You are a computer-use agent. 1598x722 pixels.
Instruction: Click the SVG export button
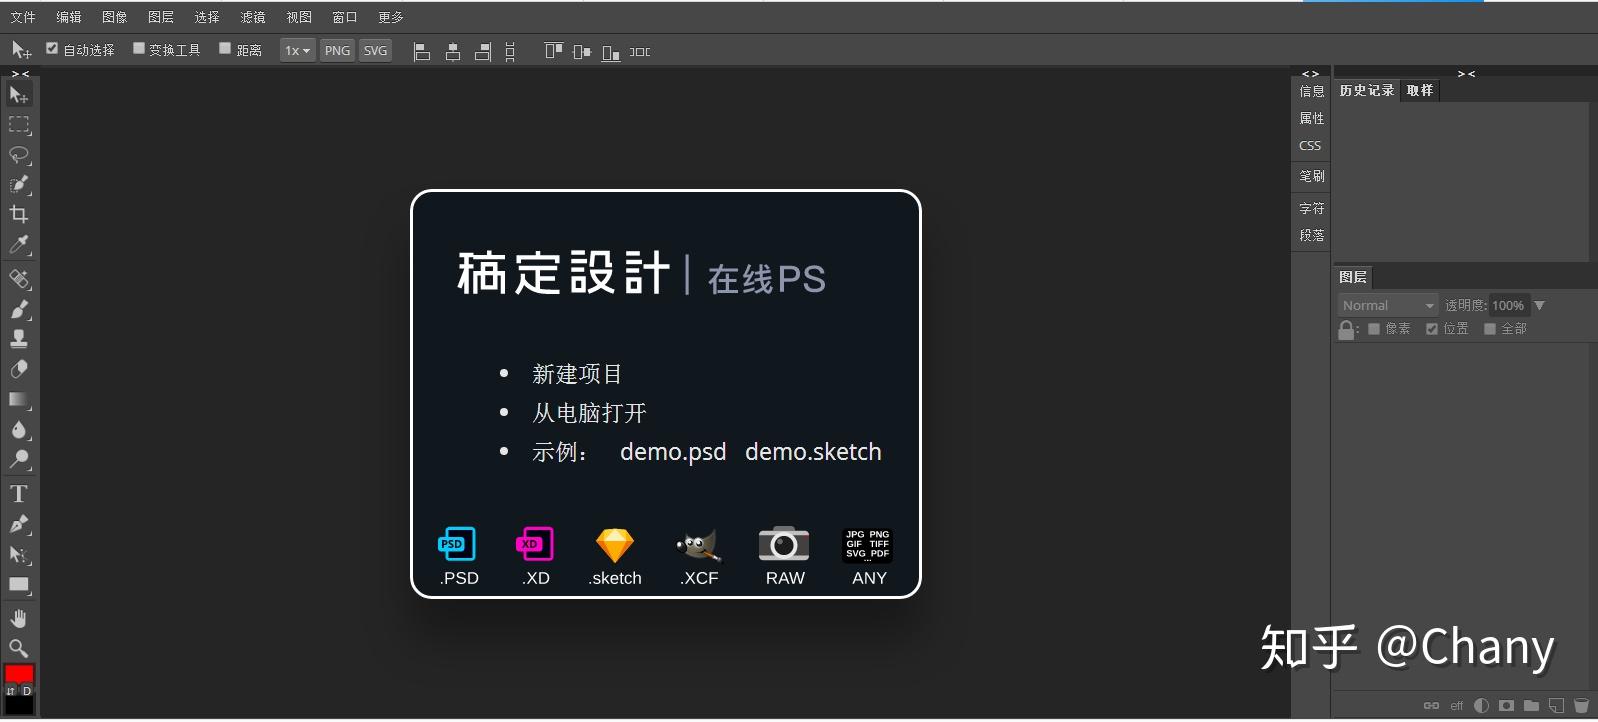pyautogui.click(x=375, y=51)
